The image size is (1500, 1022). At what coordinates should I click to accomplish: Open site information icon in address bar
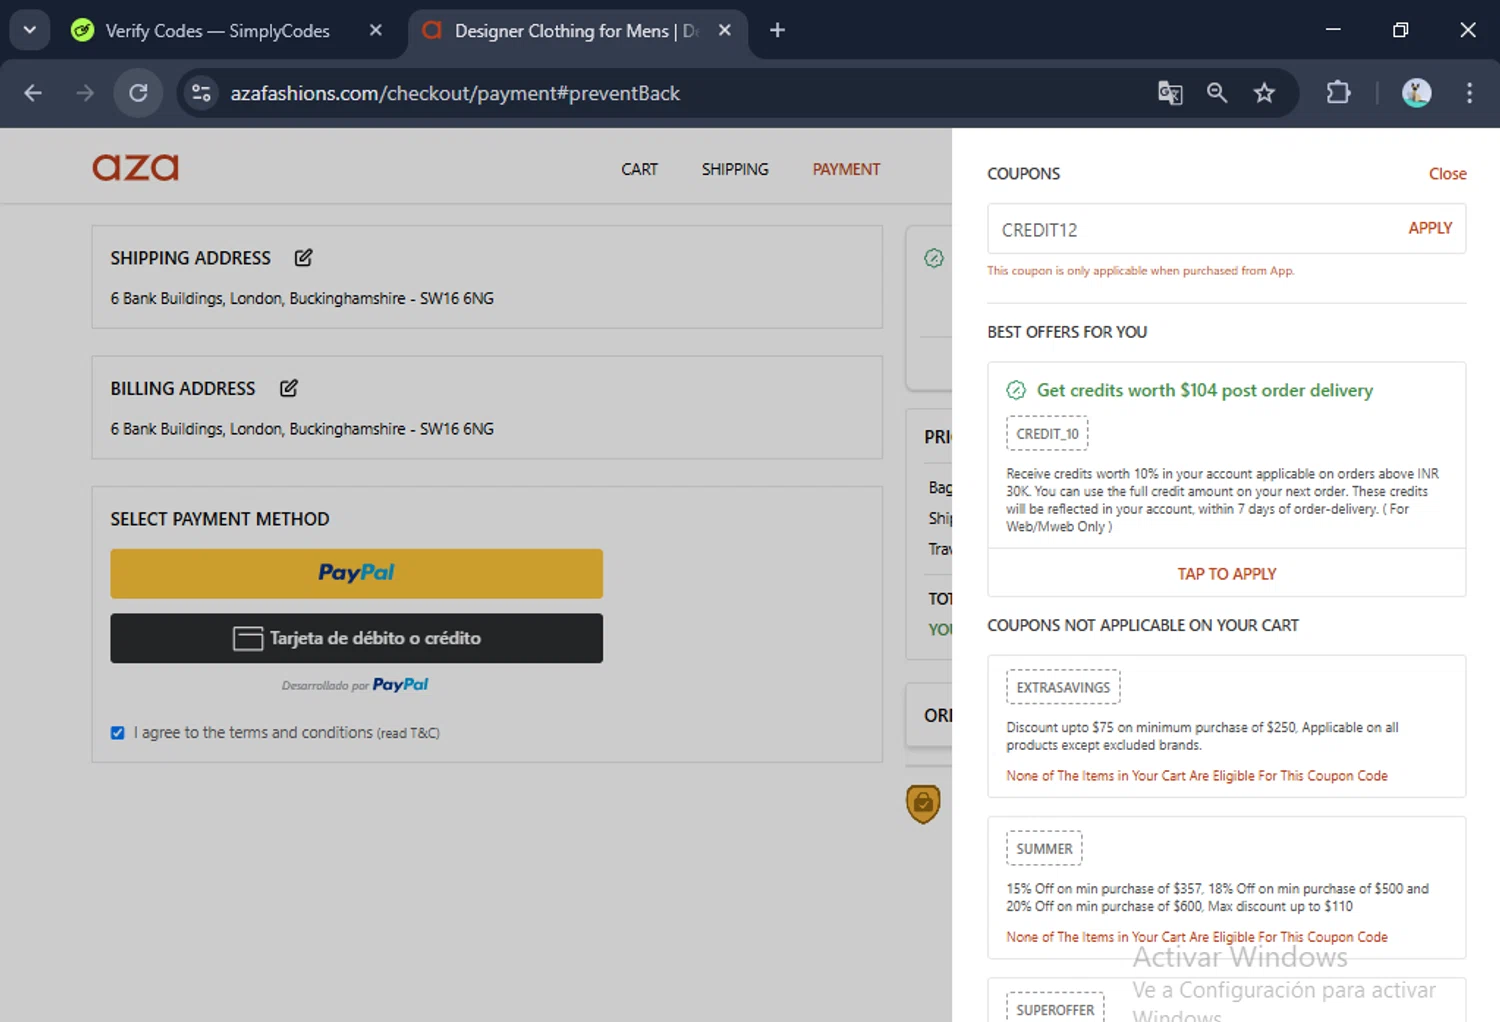coord(201,93)
